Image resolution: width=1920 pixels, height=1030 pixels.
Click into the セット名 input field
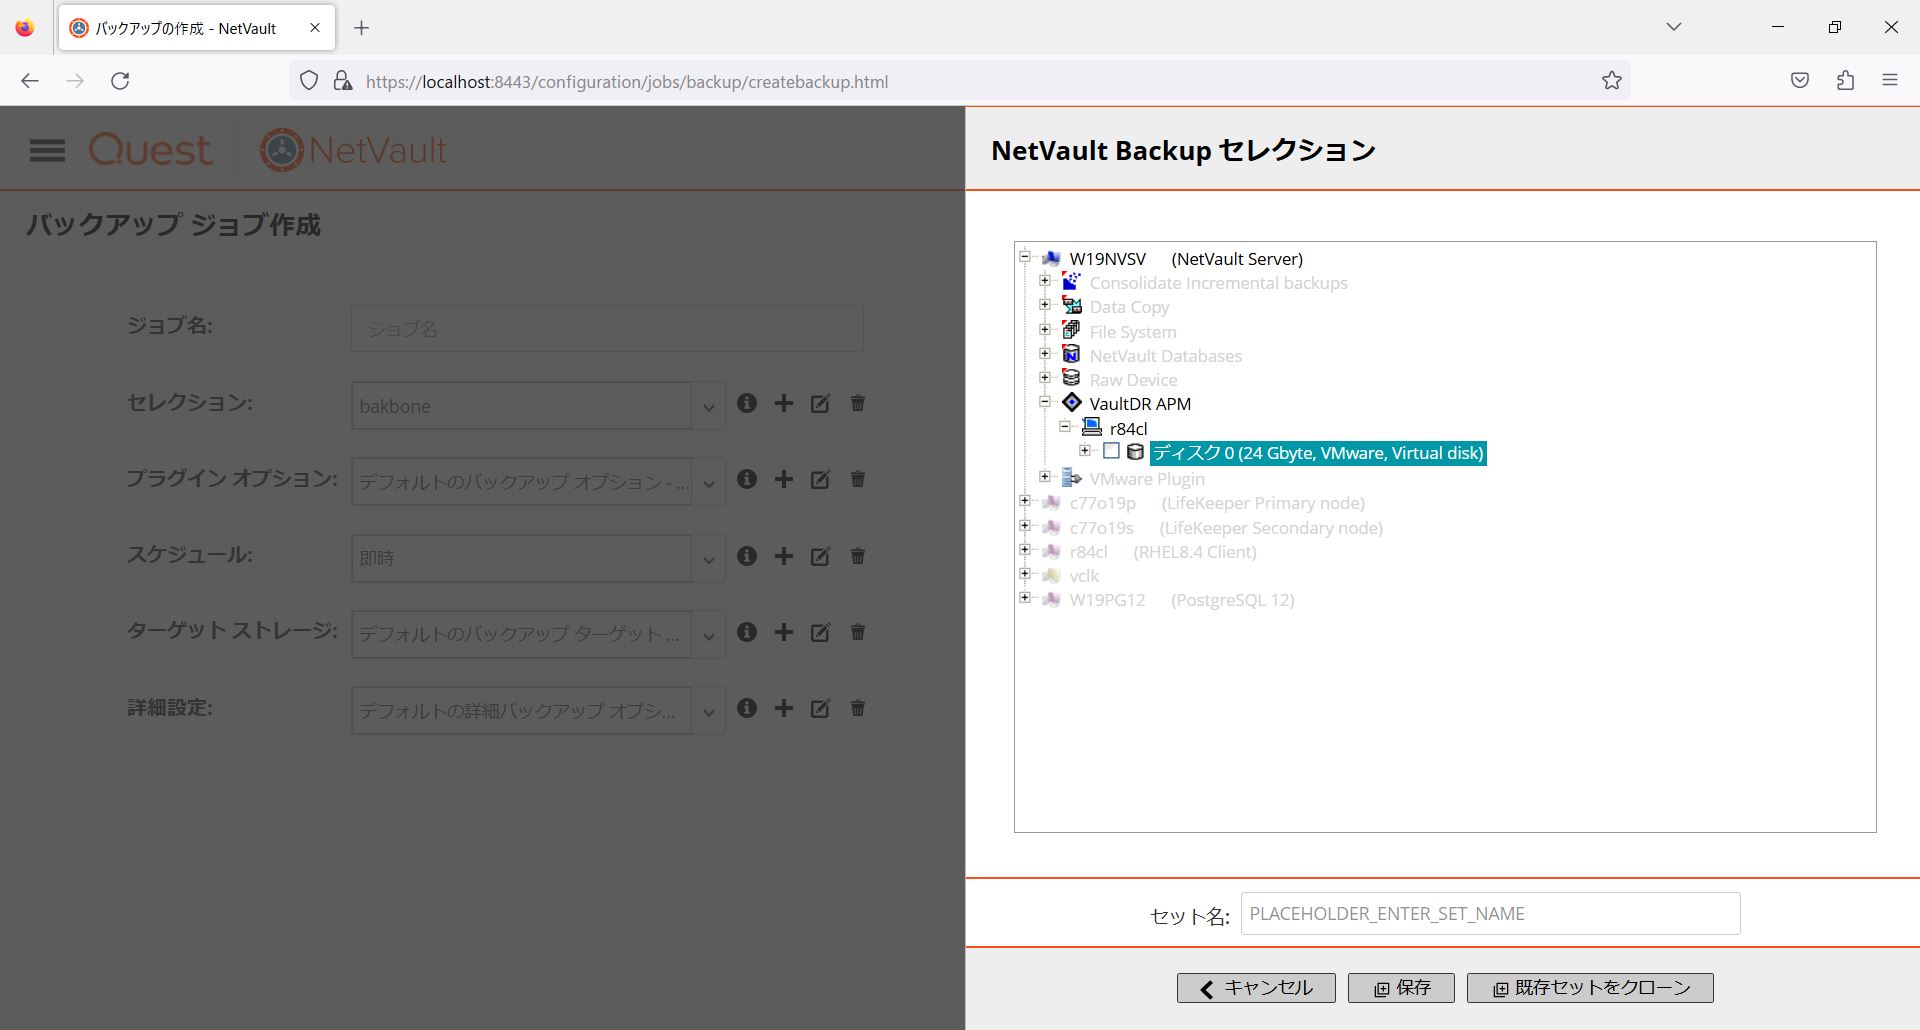coord(1490,914)
